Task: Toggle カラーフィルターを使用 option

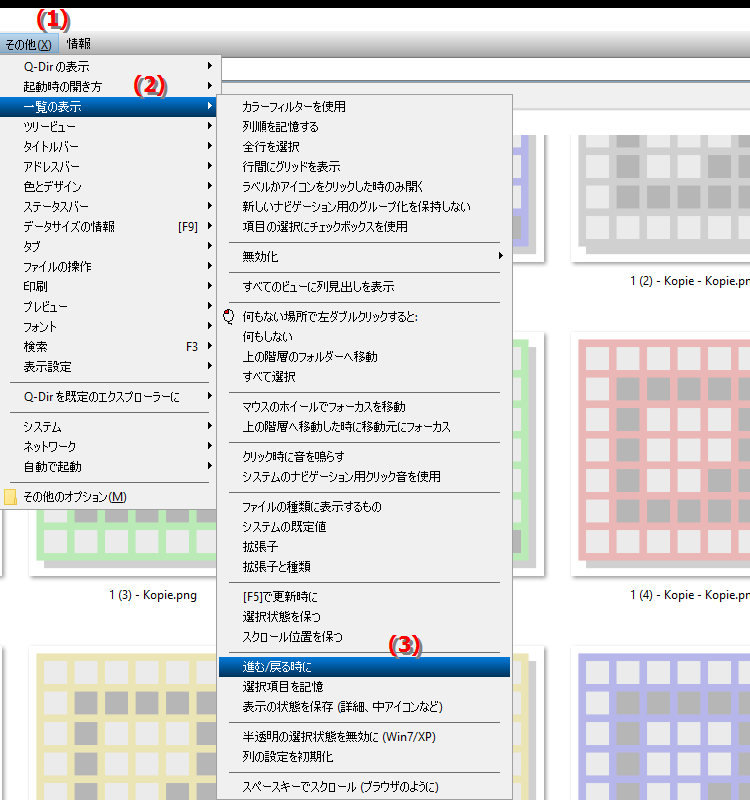Action: point(364,106)
